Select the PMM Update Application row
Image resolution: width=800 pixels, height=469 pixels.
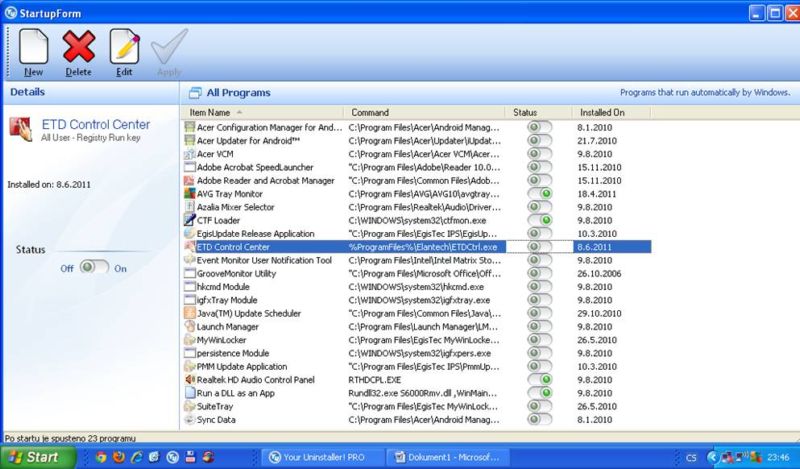pyautogui.click(x=416, y=366)
